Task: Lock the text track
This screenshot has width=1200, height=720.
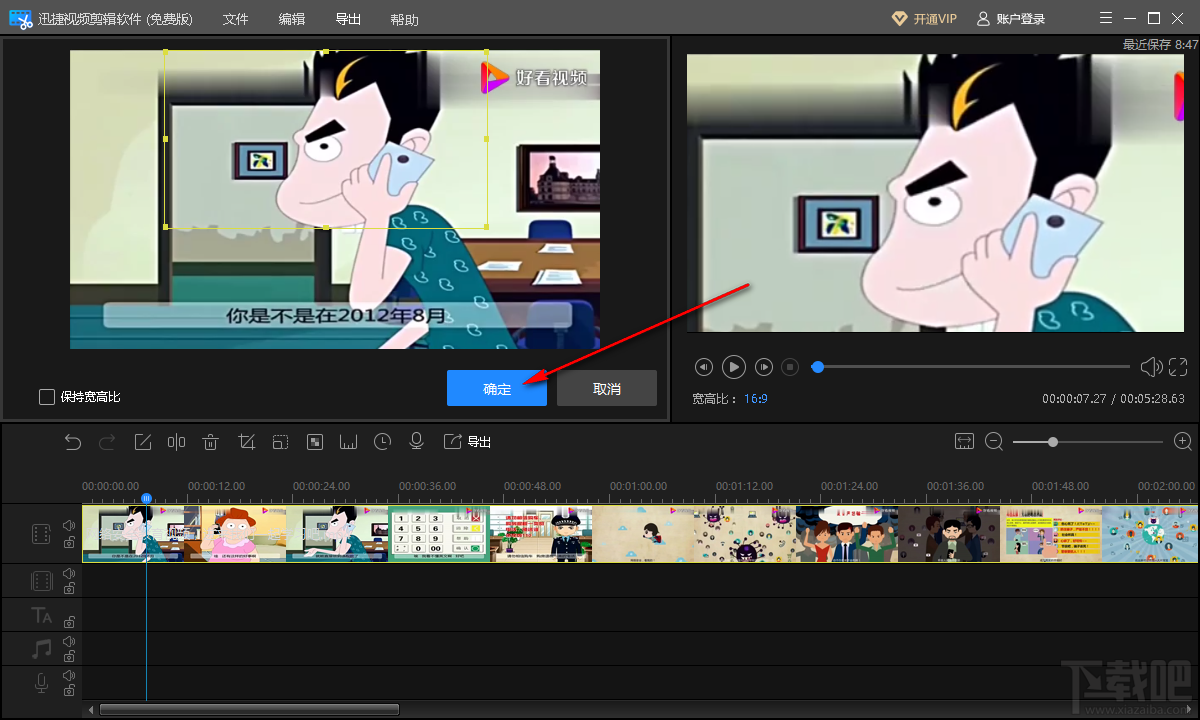Action: (x=69, y=622)
